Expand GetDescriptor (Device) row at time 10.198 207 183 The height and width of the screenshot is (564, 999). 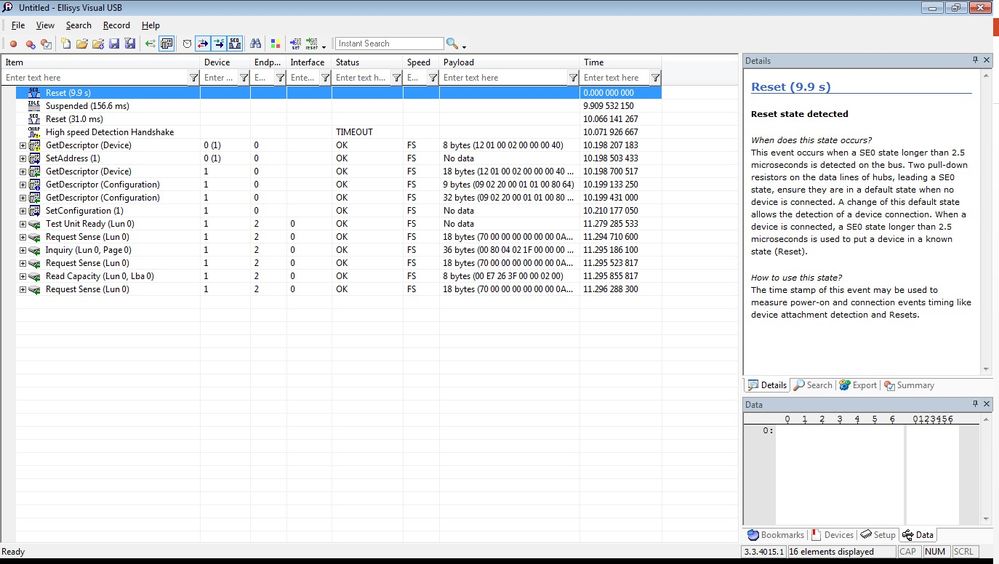tap(22, 145)
